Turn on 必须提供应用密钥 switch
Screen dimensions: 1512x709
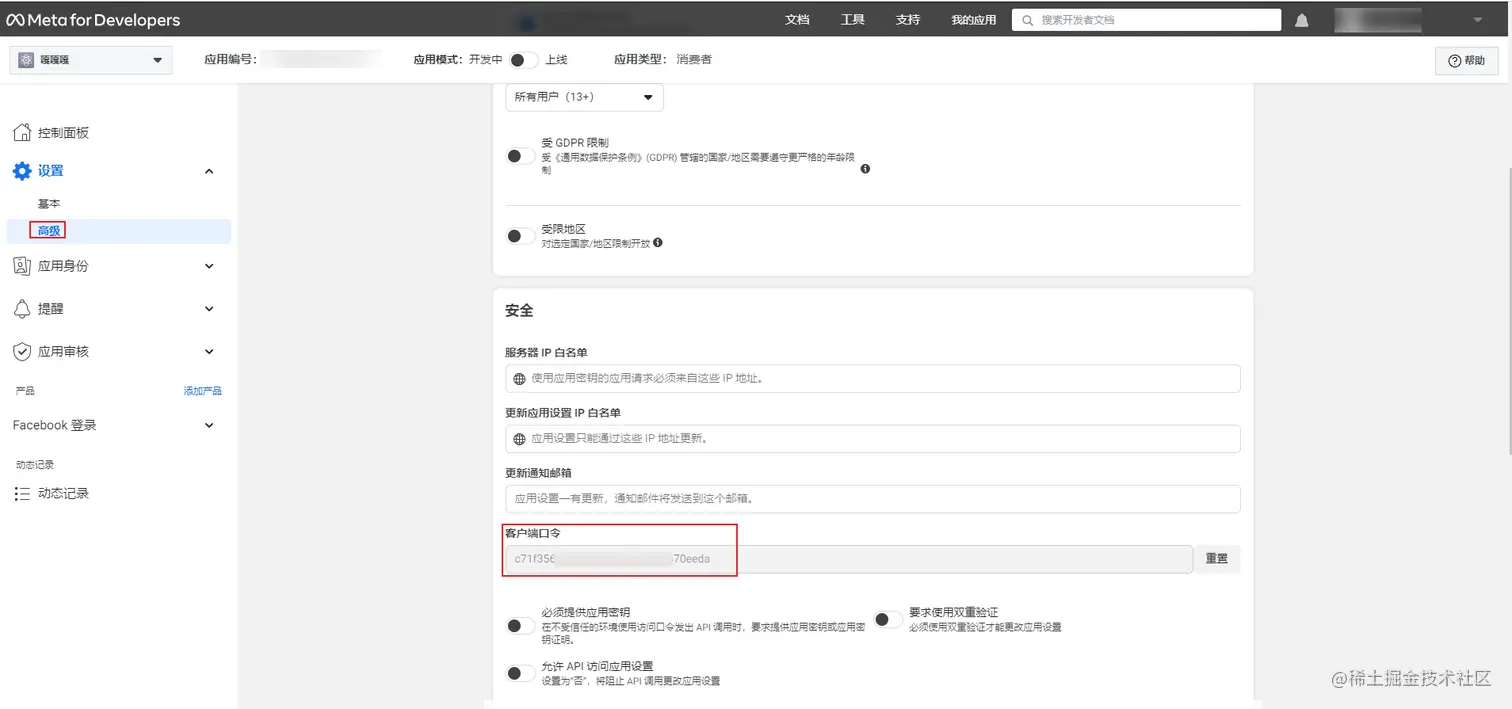(x=521, y=626)
